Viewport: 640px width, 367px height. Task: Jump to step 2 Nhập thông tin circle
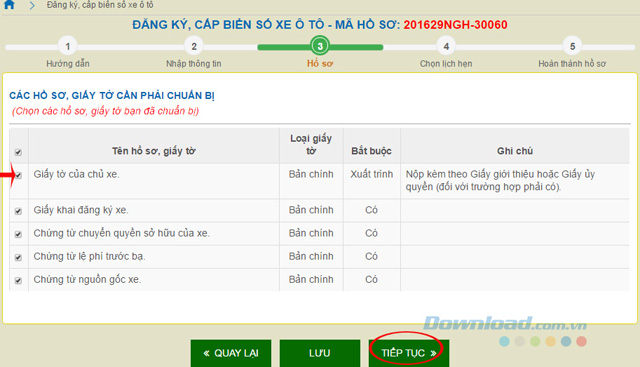coord(194,46)
